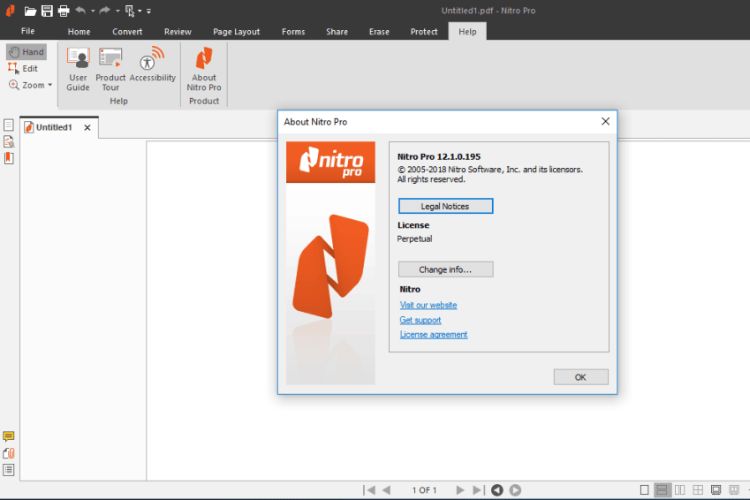Enter full screen view mode

tap(716, 490)
